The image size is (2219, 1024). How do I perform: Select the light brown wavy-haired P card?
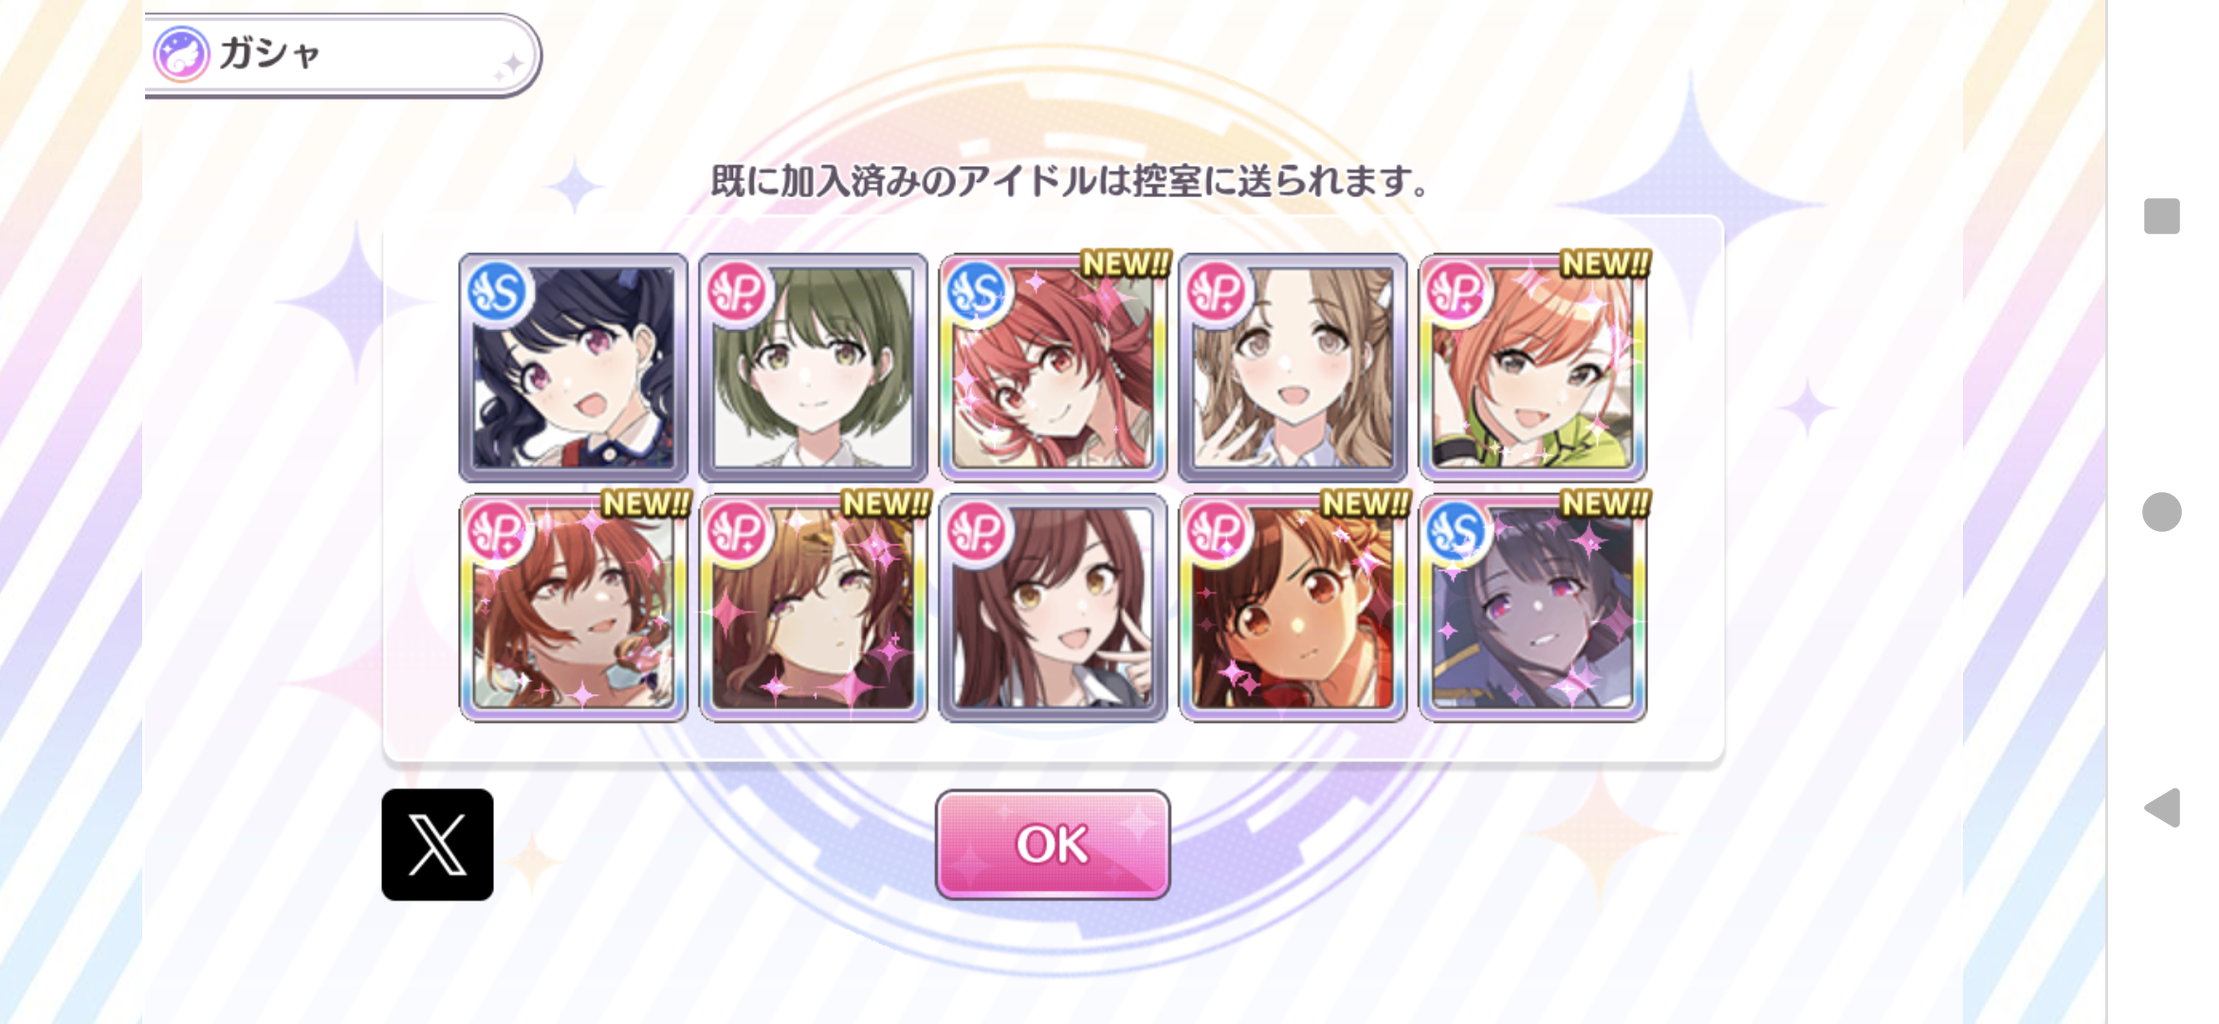pyautogui.click(x=1293, y=367)
